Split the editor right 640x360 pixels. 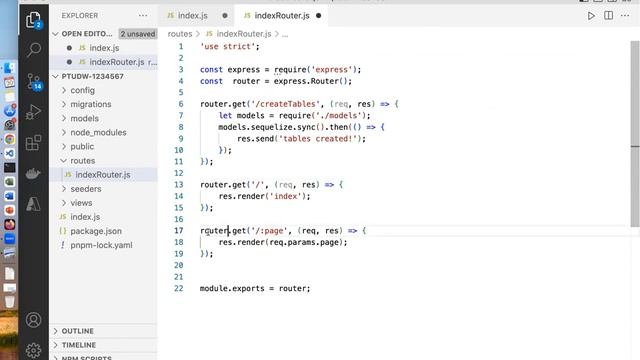(x=608, y=16)
